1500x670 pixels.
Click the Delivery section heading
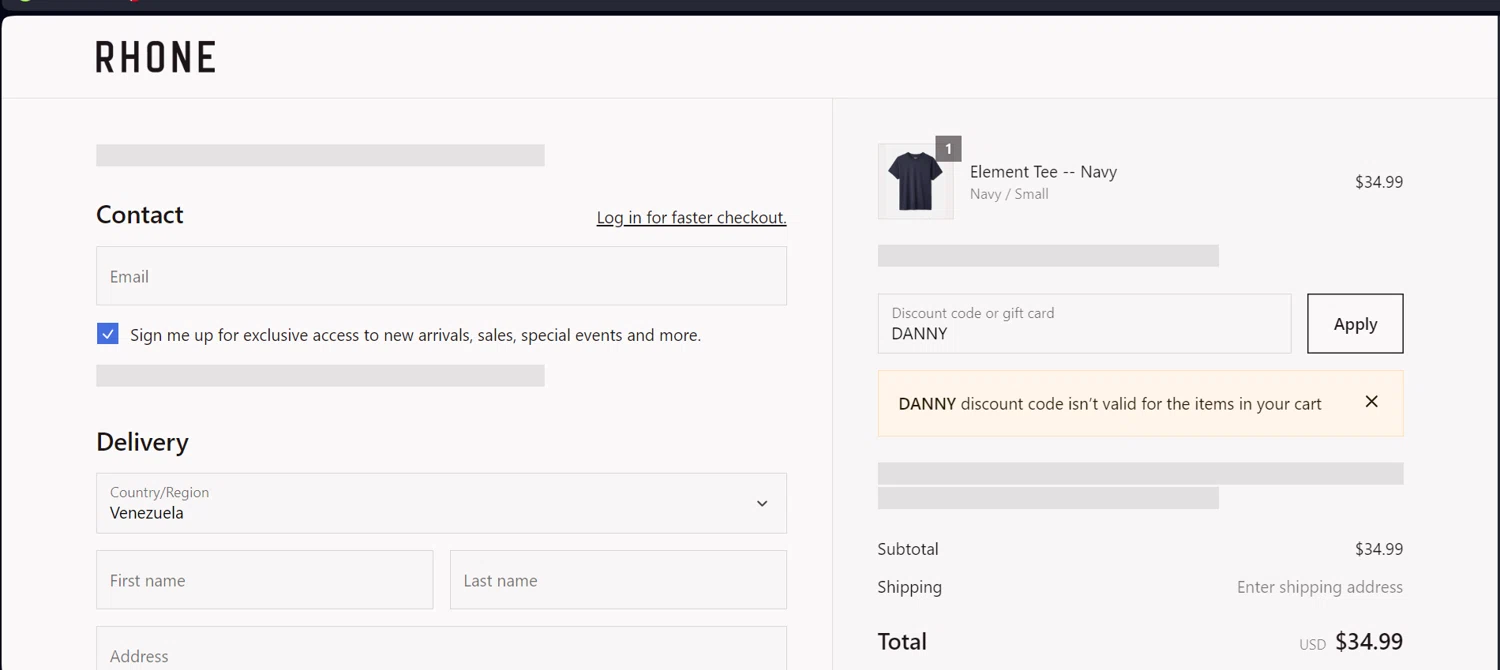tap(142, 442)
